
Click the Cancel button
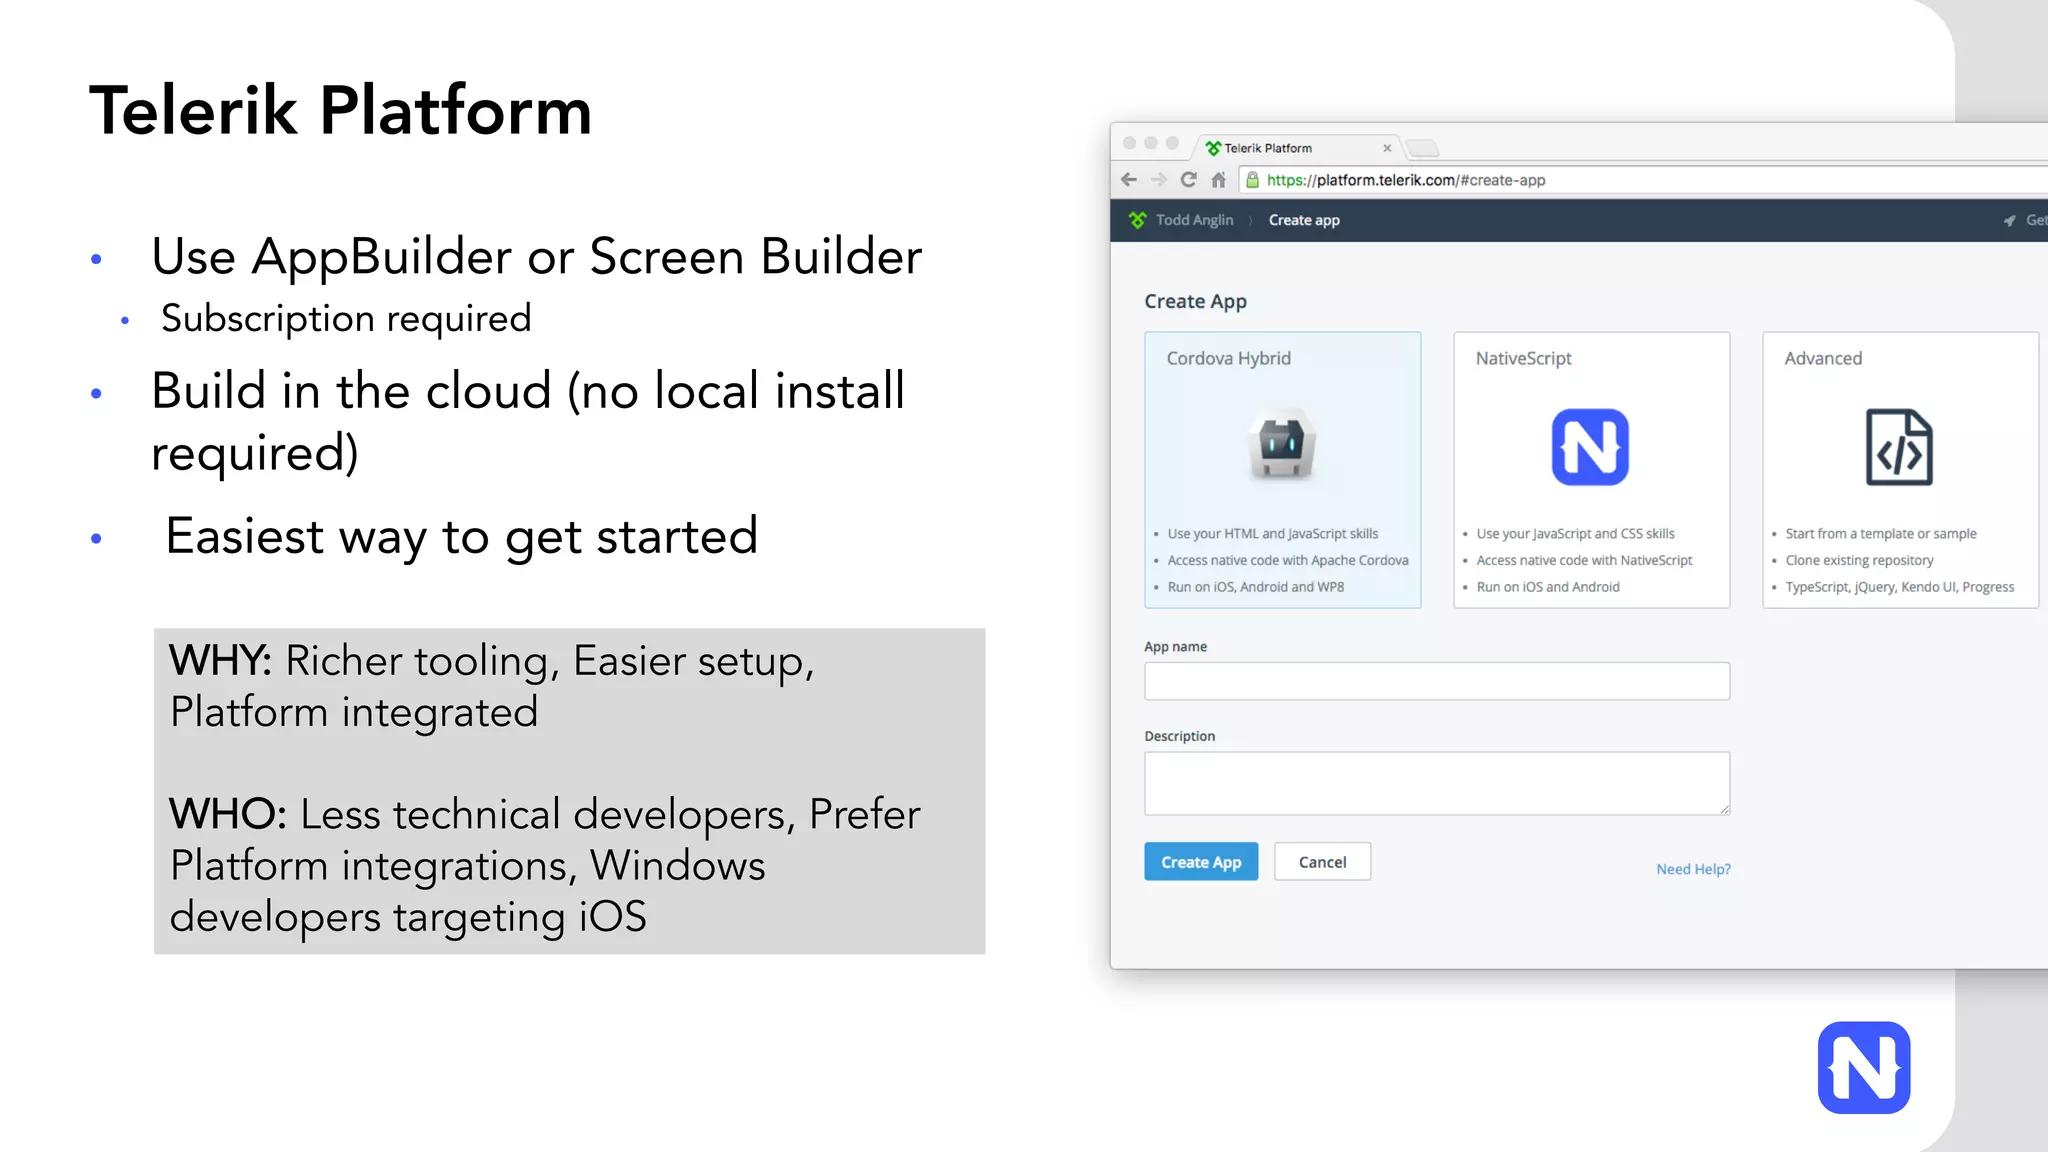click(x=1322, y=862)
